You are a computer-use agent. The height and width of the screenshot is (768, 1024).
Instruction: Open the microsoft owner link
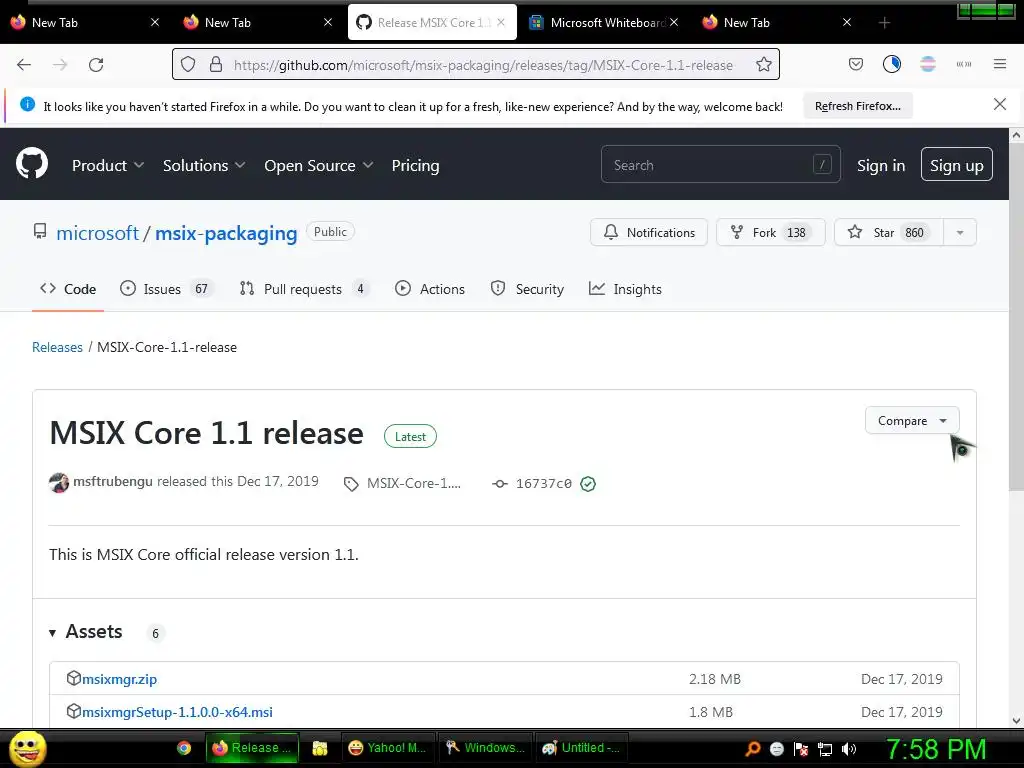[x=97, y=233]
